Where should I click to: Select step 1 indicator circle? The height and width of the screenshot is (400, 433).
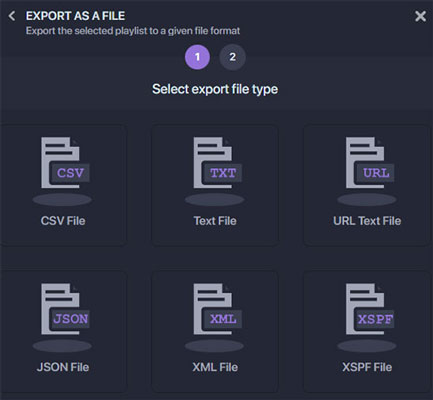(x=197, y=57)
